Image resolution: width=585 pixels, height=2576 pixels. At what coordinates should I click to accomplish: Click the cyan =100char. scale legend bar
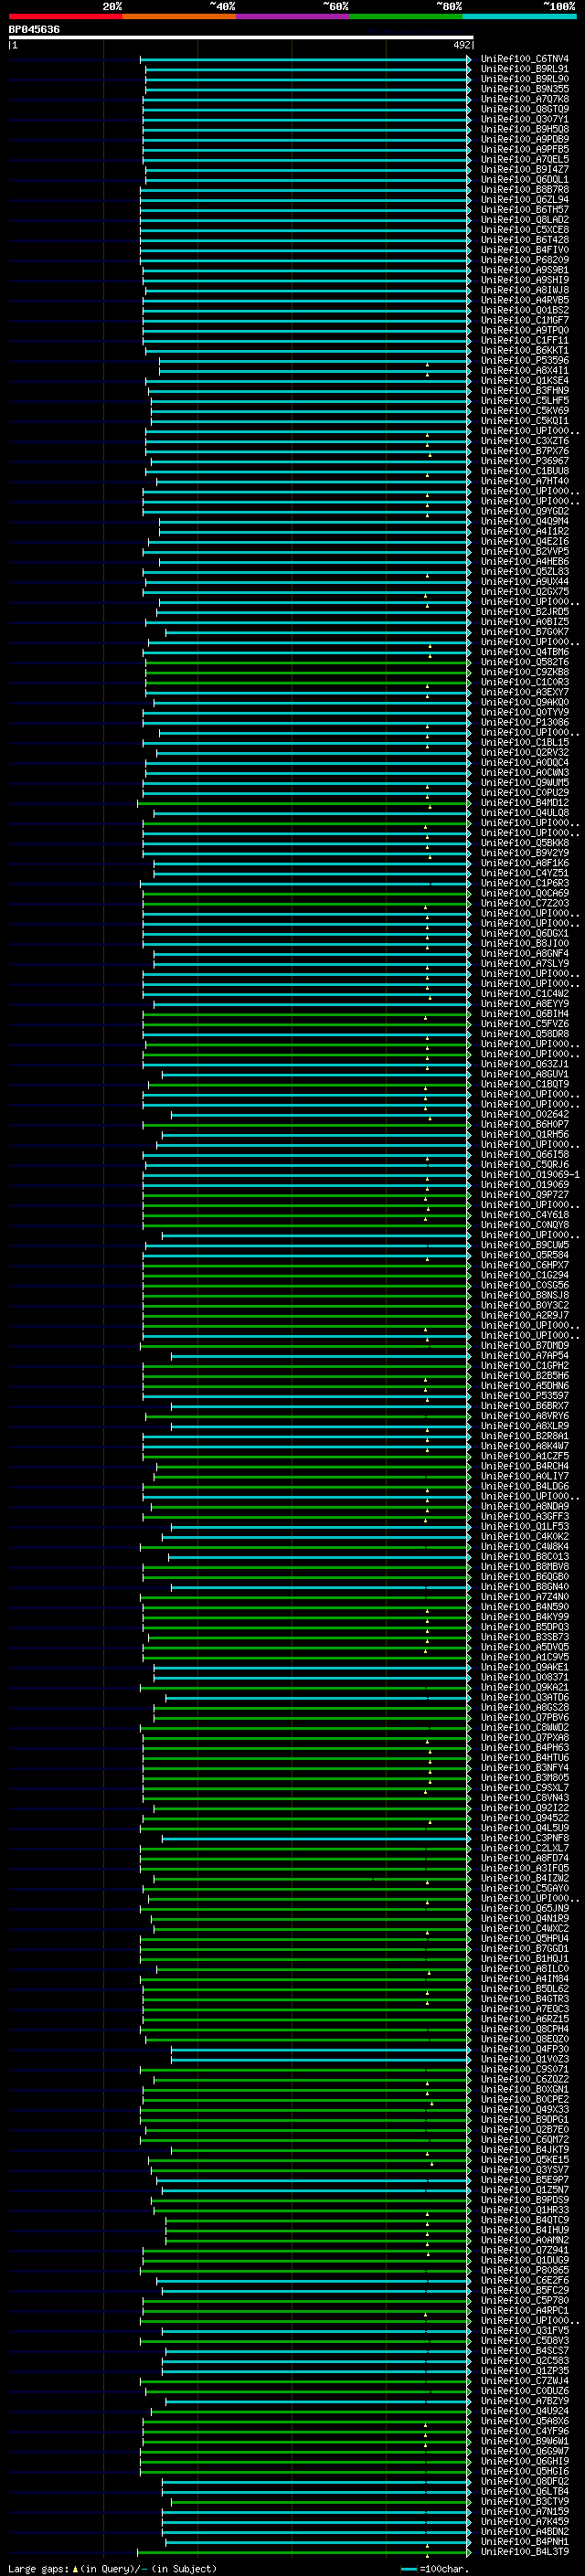click(x=408, y=2569)
